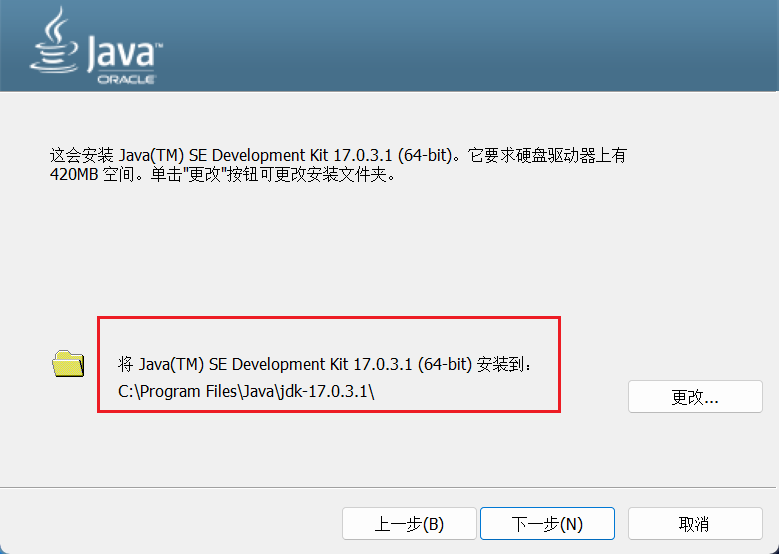The width and height of the screenshot is (779, 554).
Task: Cancel the installation with 取消
Action: coord(694,524)
